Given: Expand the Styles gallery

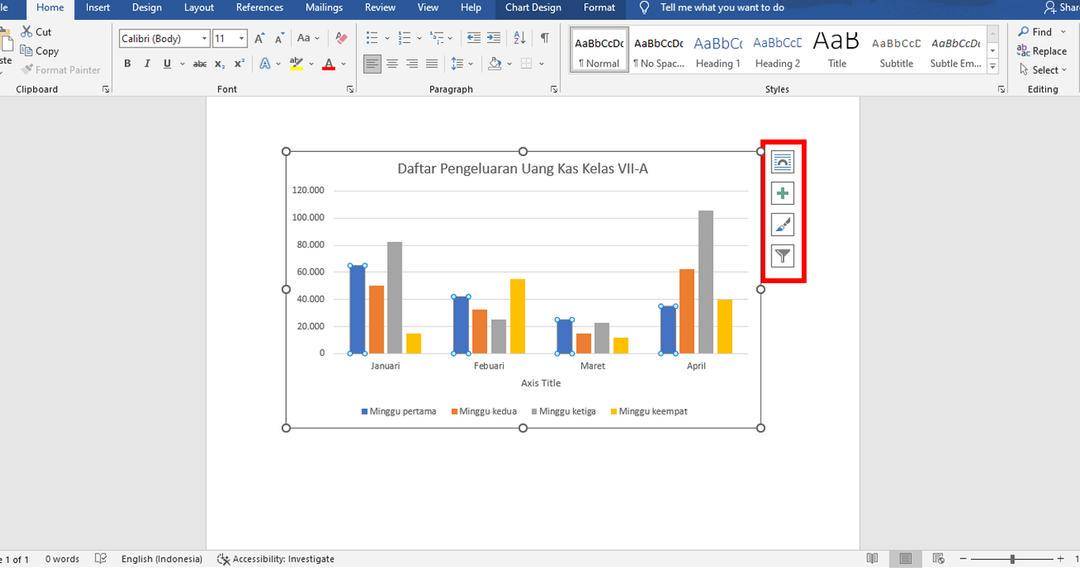Looking at the screenshot, I should click(x=993, y=66).
